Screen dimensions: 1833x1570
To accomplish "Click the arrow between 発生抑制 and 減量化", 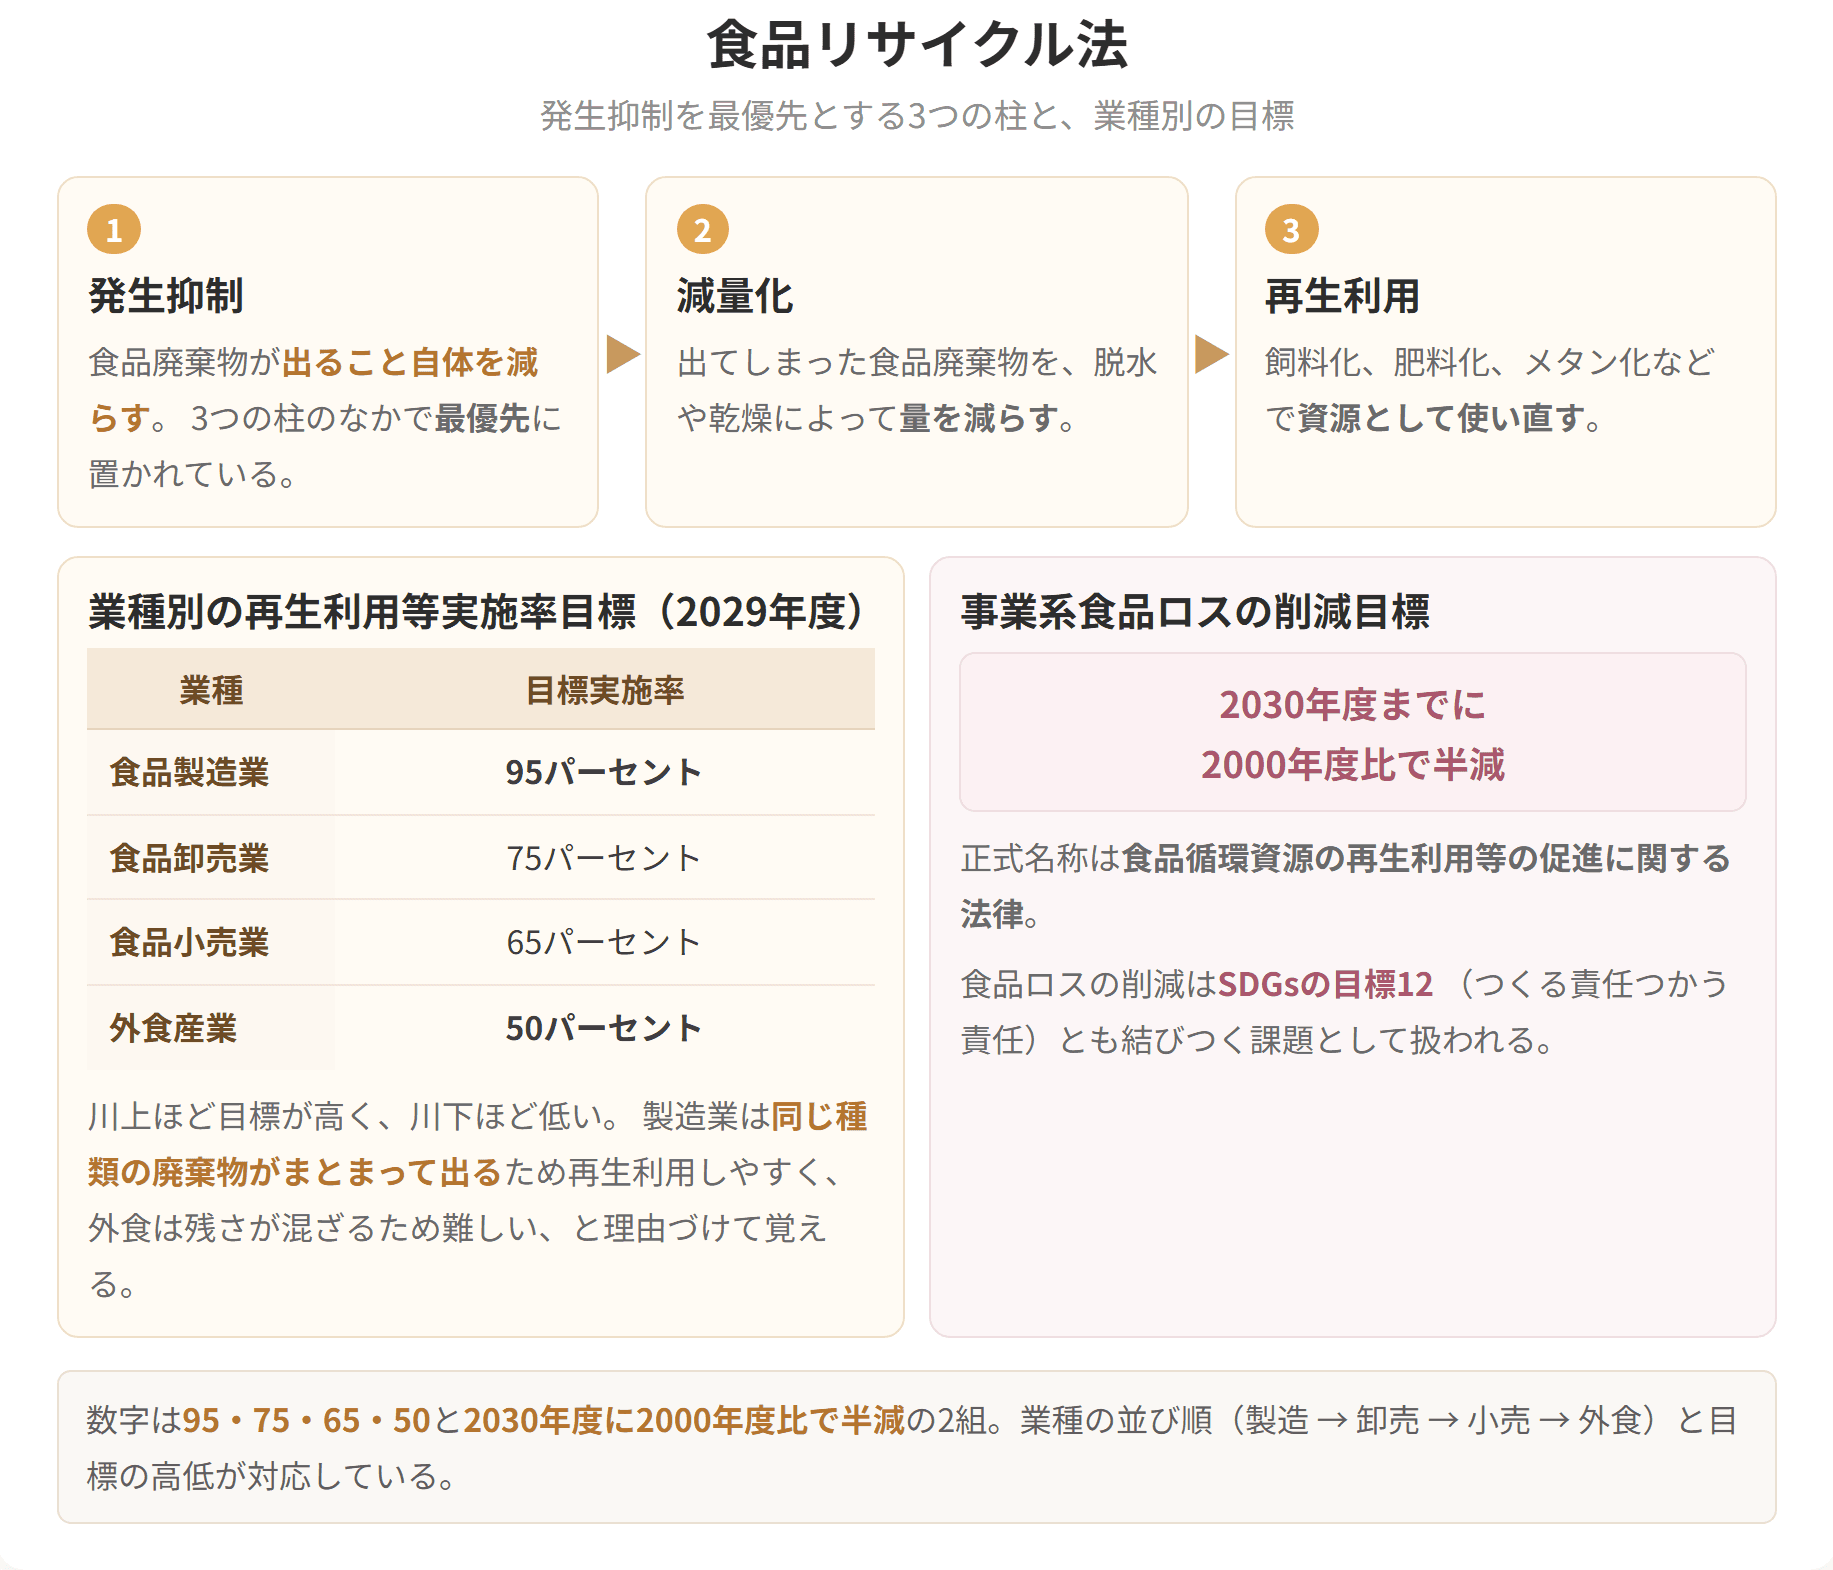I will pos(623,354).
